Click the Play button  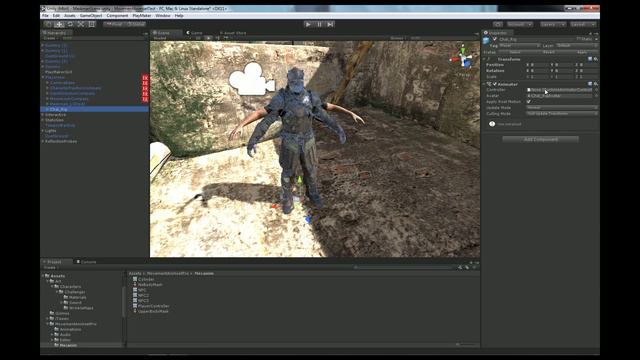tap(308, 24)
